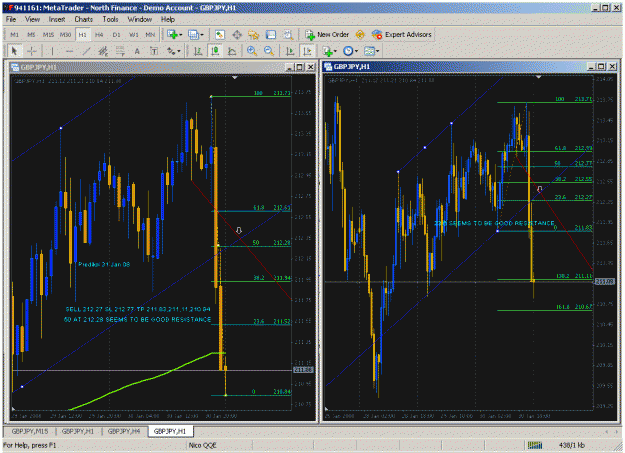Expand the new chart dropdown arrow
This screenshot has height=453, width=625.
[x=181, y=35]
